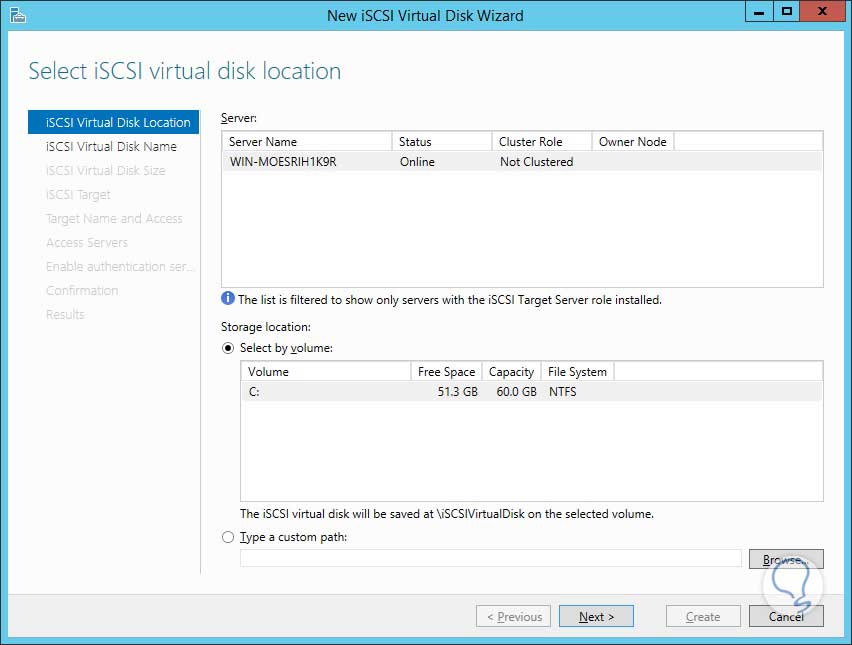Click the Owner Node column header

[632, 142]
